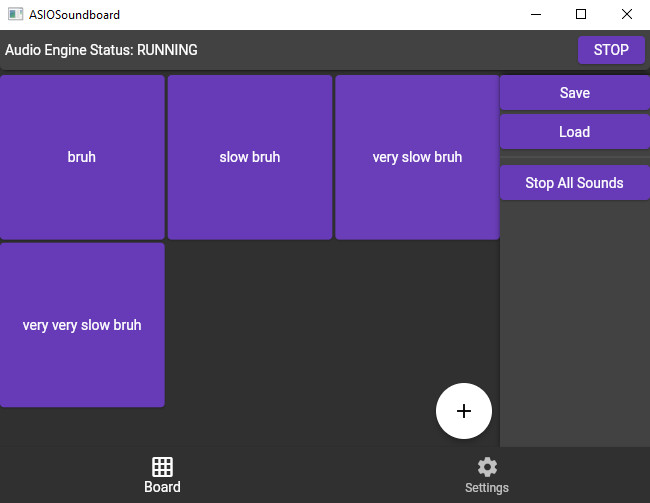Click the ASIOSoundboard app icon in title bar

pyautogui.click(x=15, y=14)
